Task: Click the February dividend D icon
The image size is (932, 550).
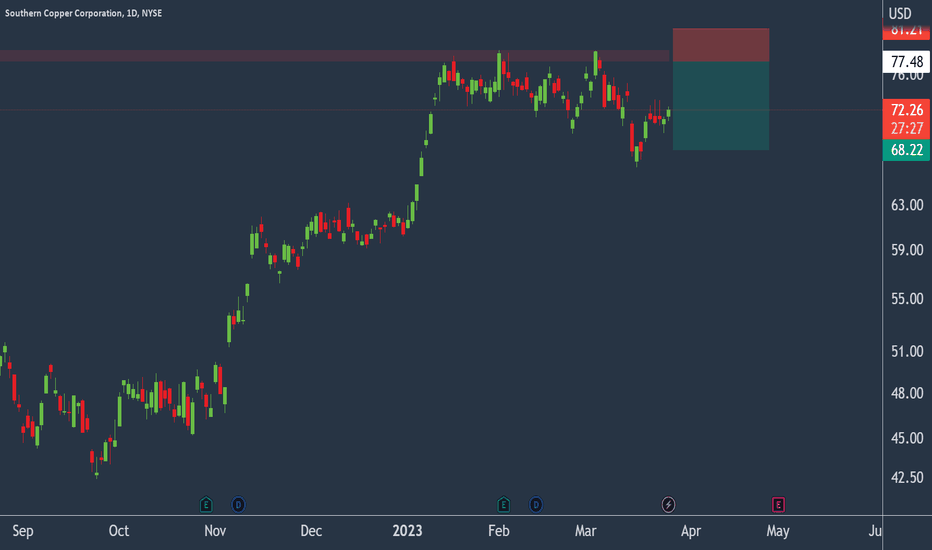Action: (x=536, y=505)
